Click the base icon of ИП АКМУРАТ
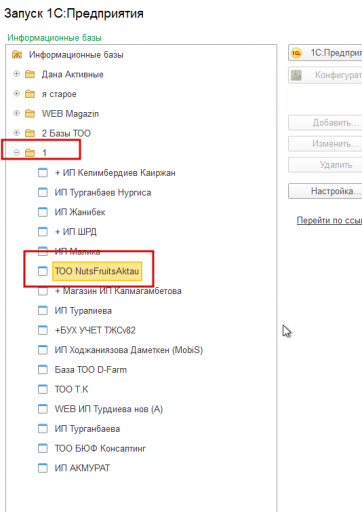 43,468
